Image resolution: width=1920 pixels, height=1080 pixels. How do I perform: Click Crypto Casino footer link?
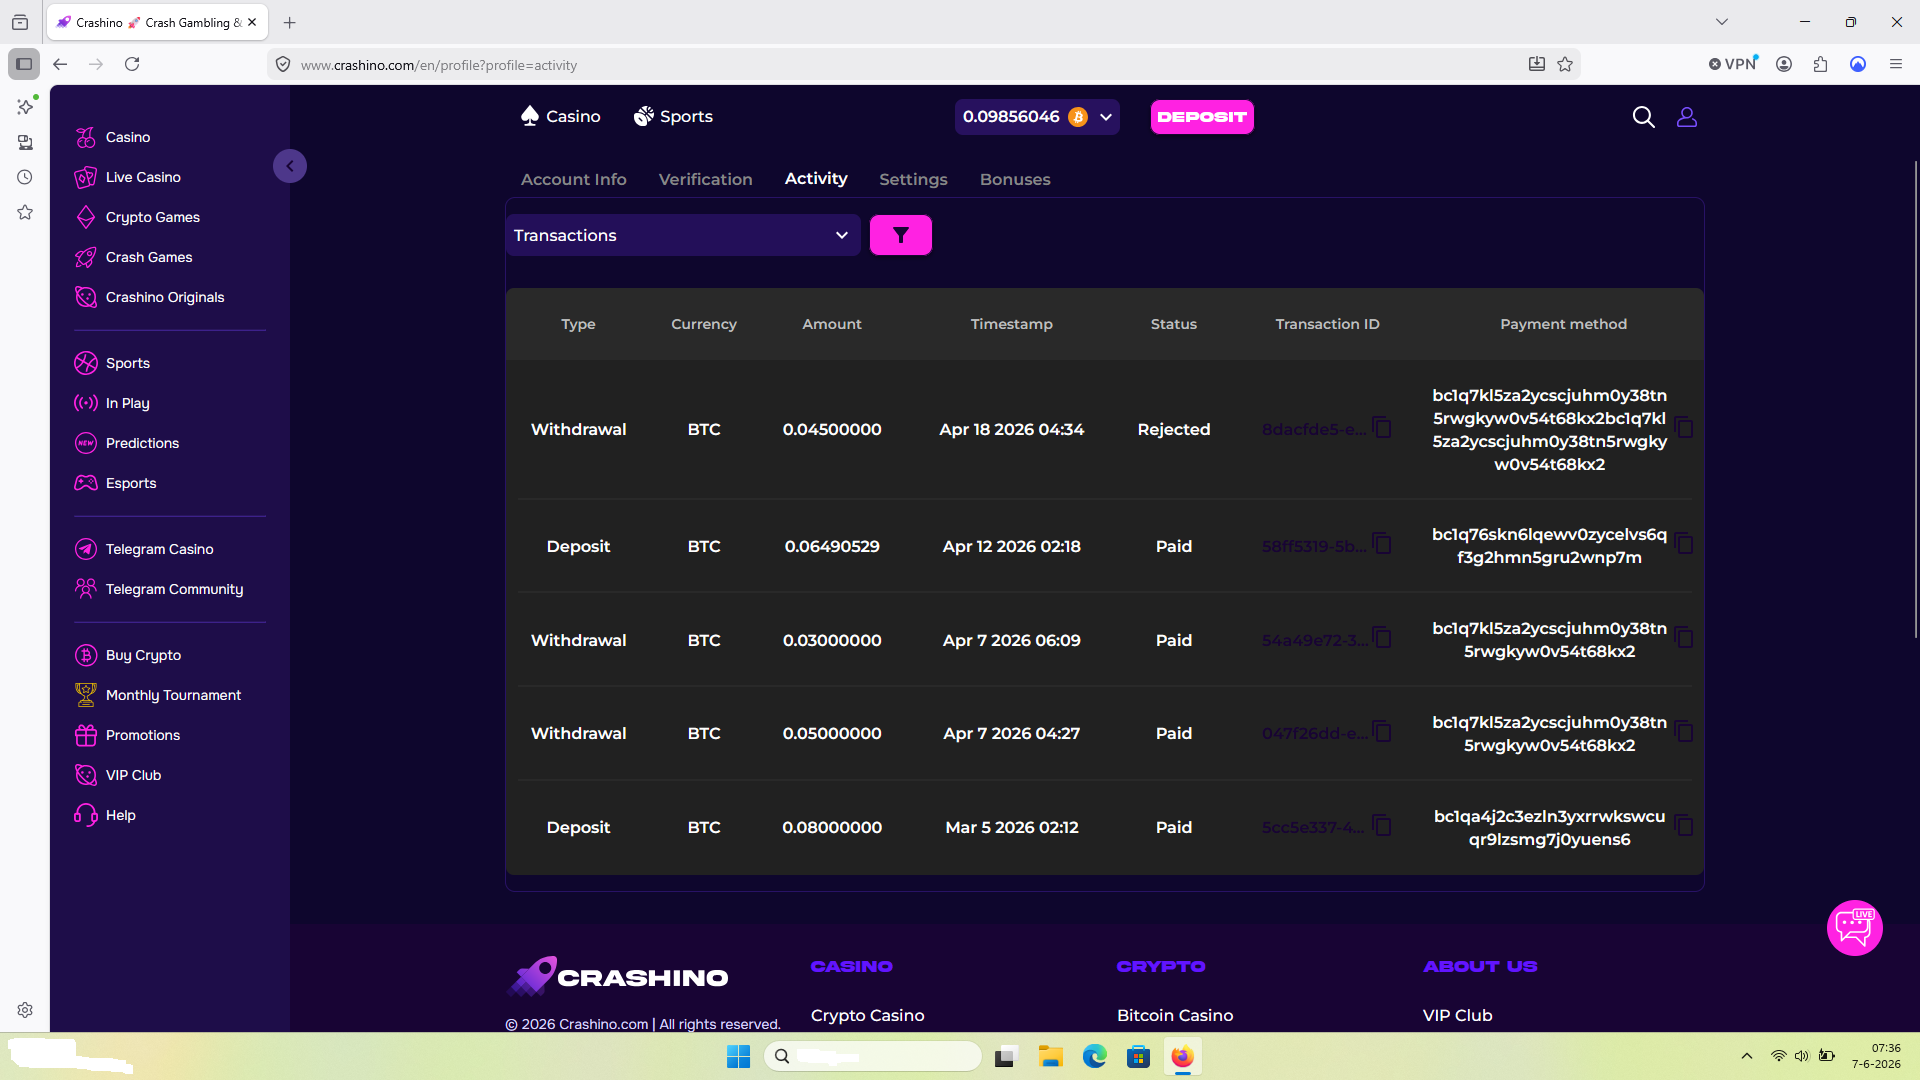pyautogui.click(x=867, y=1015)
